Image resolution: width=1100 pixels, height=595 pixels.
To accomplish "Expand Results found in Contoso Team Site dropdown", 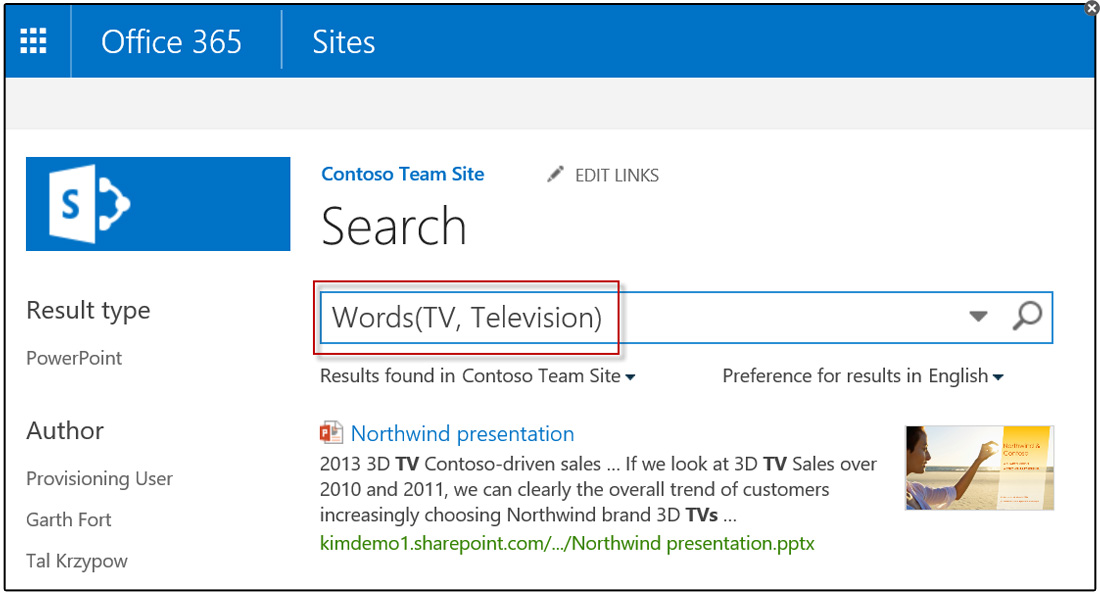I will [478, 376].
